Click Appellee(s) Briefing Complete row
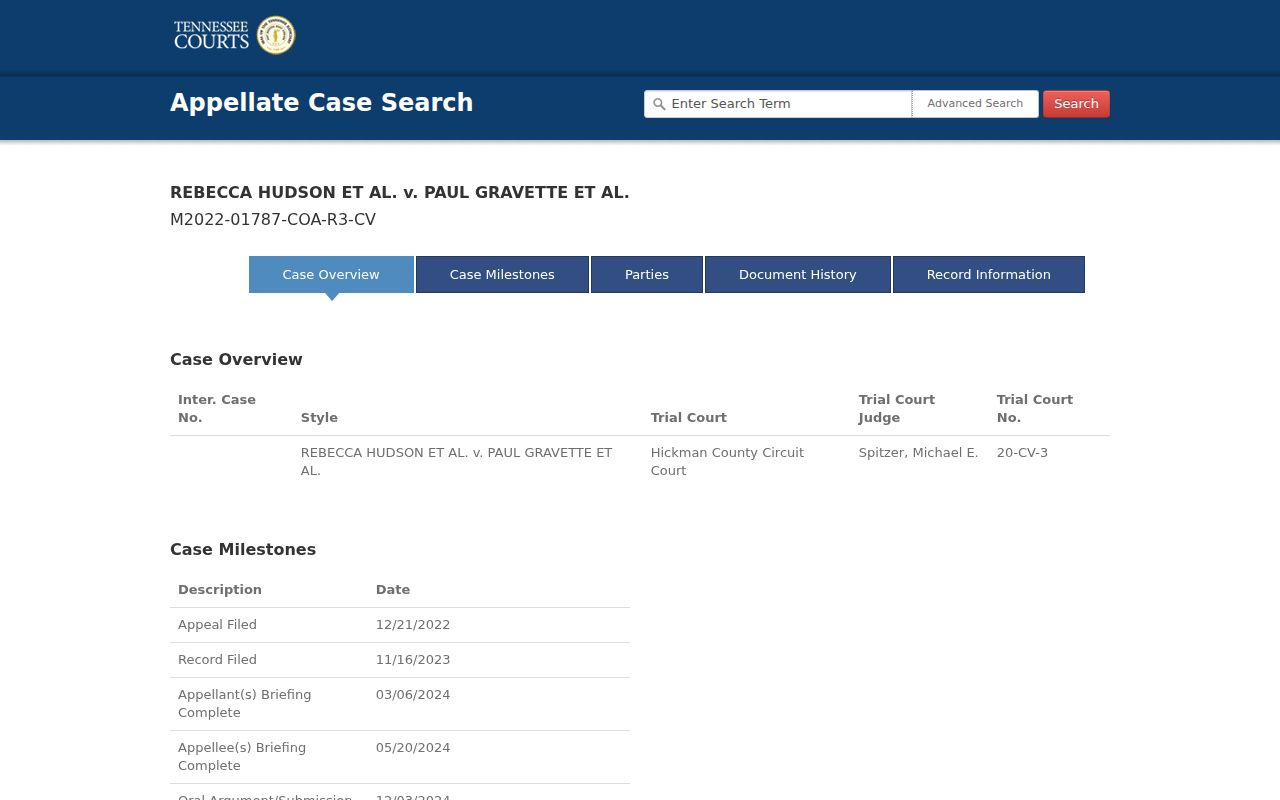1280x800 pixels. pos(400,757)
